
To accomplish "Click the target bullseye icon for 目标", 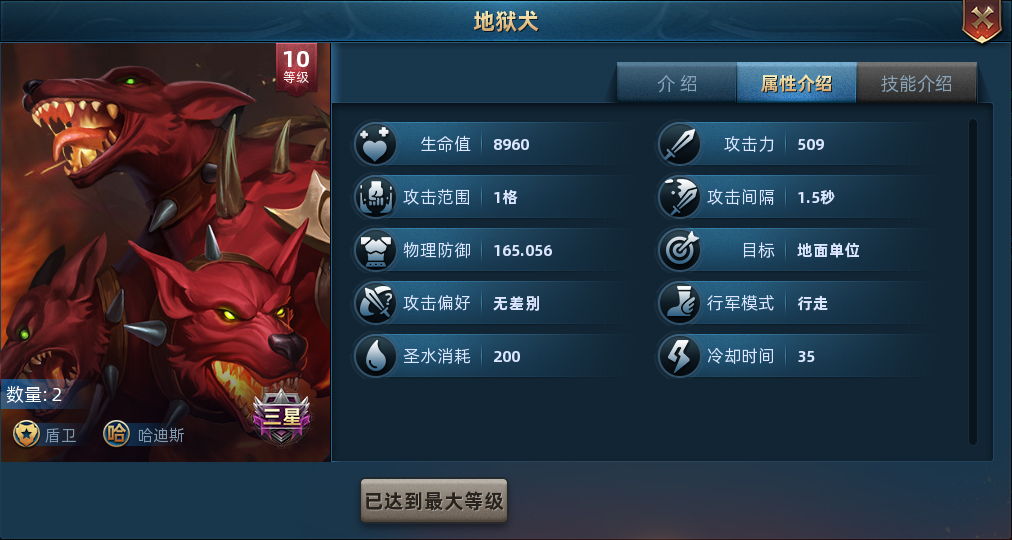I will (x=680, y=250).
